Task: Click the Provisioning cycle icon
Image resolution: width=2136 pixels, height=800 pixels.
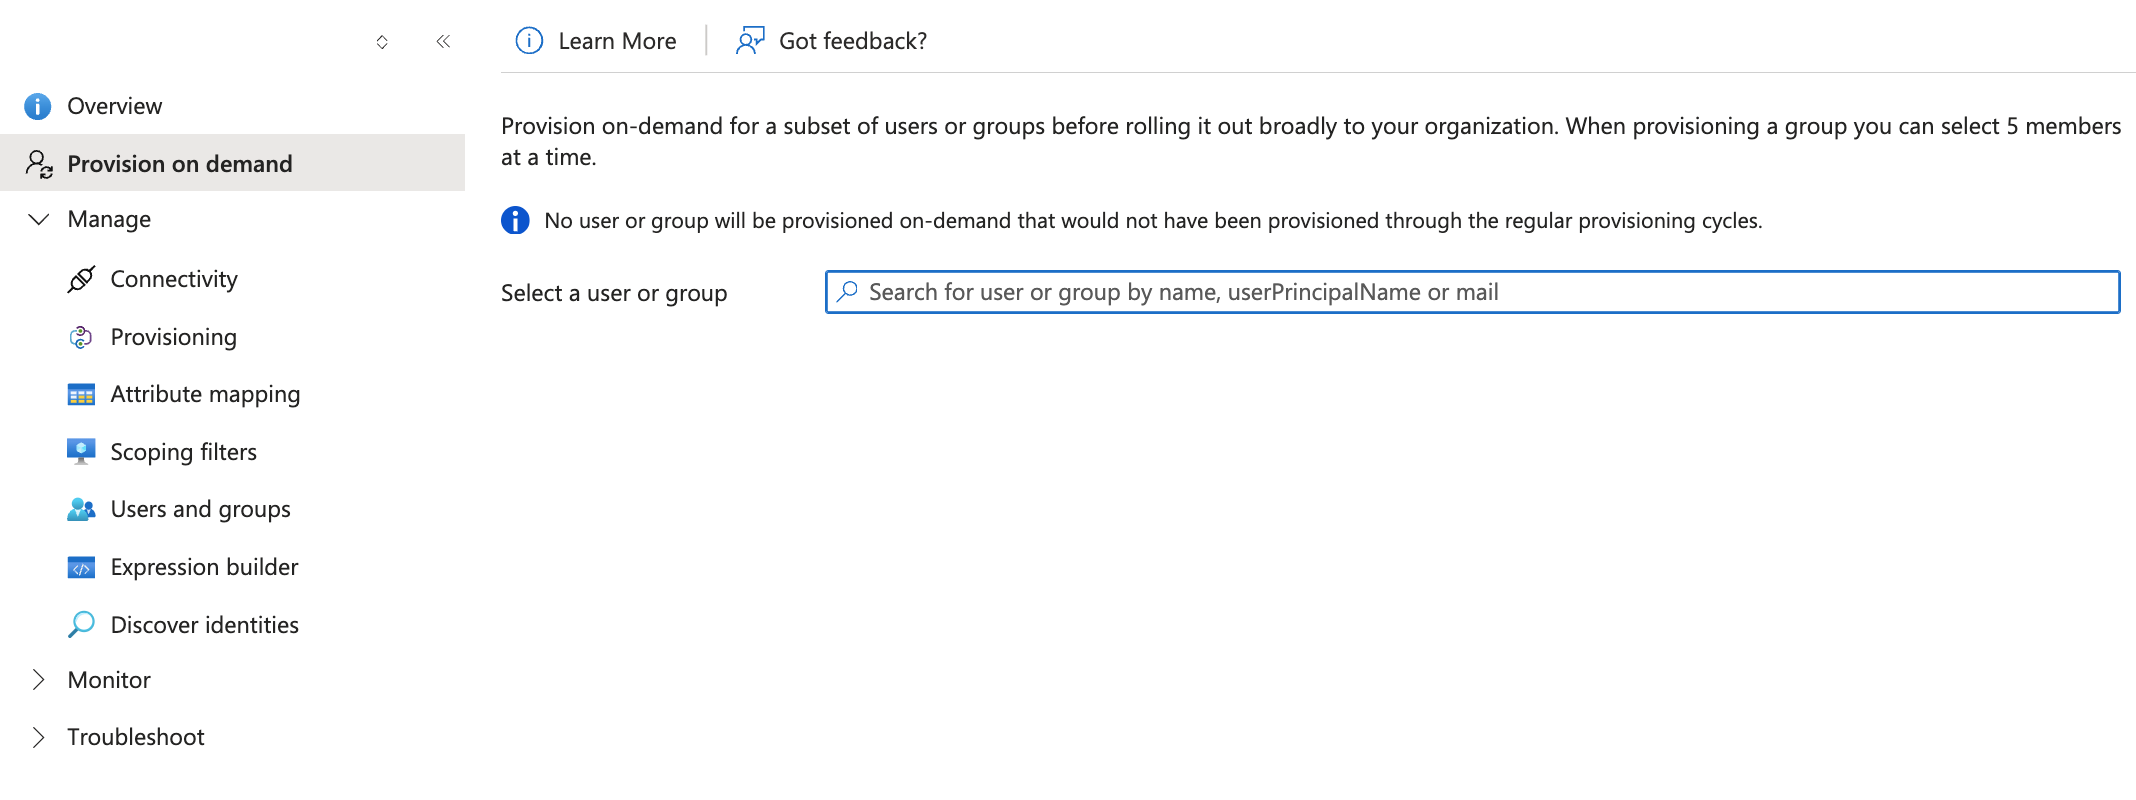Action: [x=81, y=337]
